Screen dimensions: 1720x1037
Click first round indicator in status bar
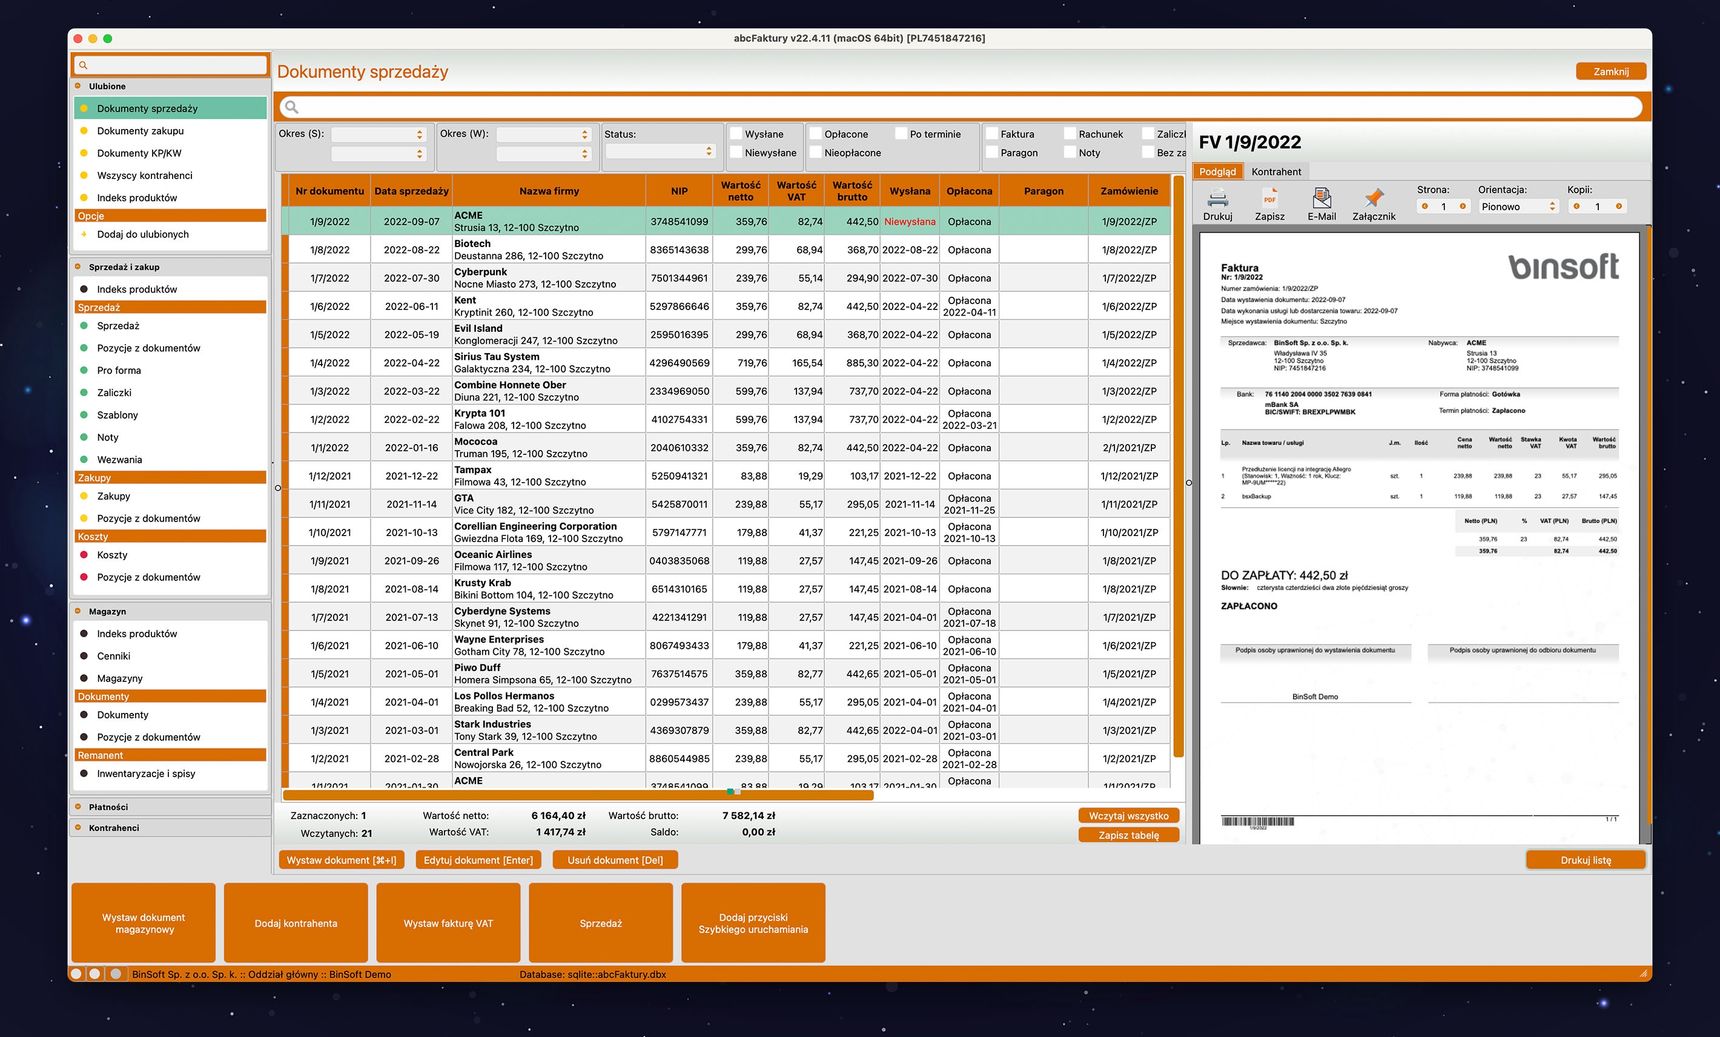(x=76, y=973)
